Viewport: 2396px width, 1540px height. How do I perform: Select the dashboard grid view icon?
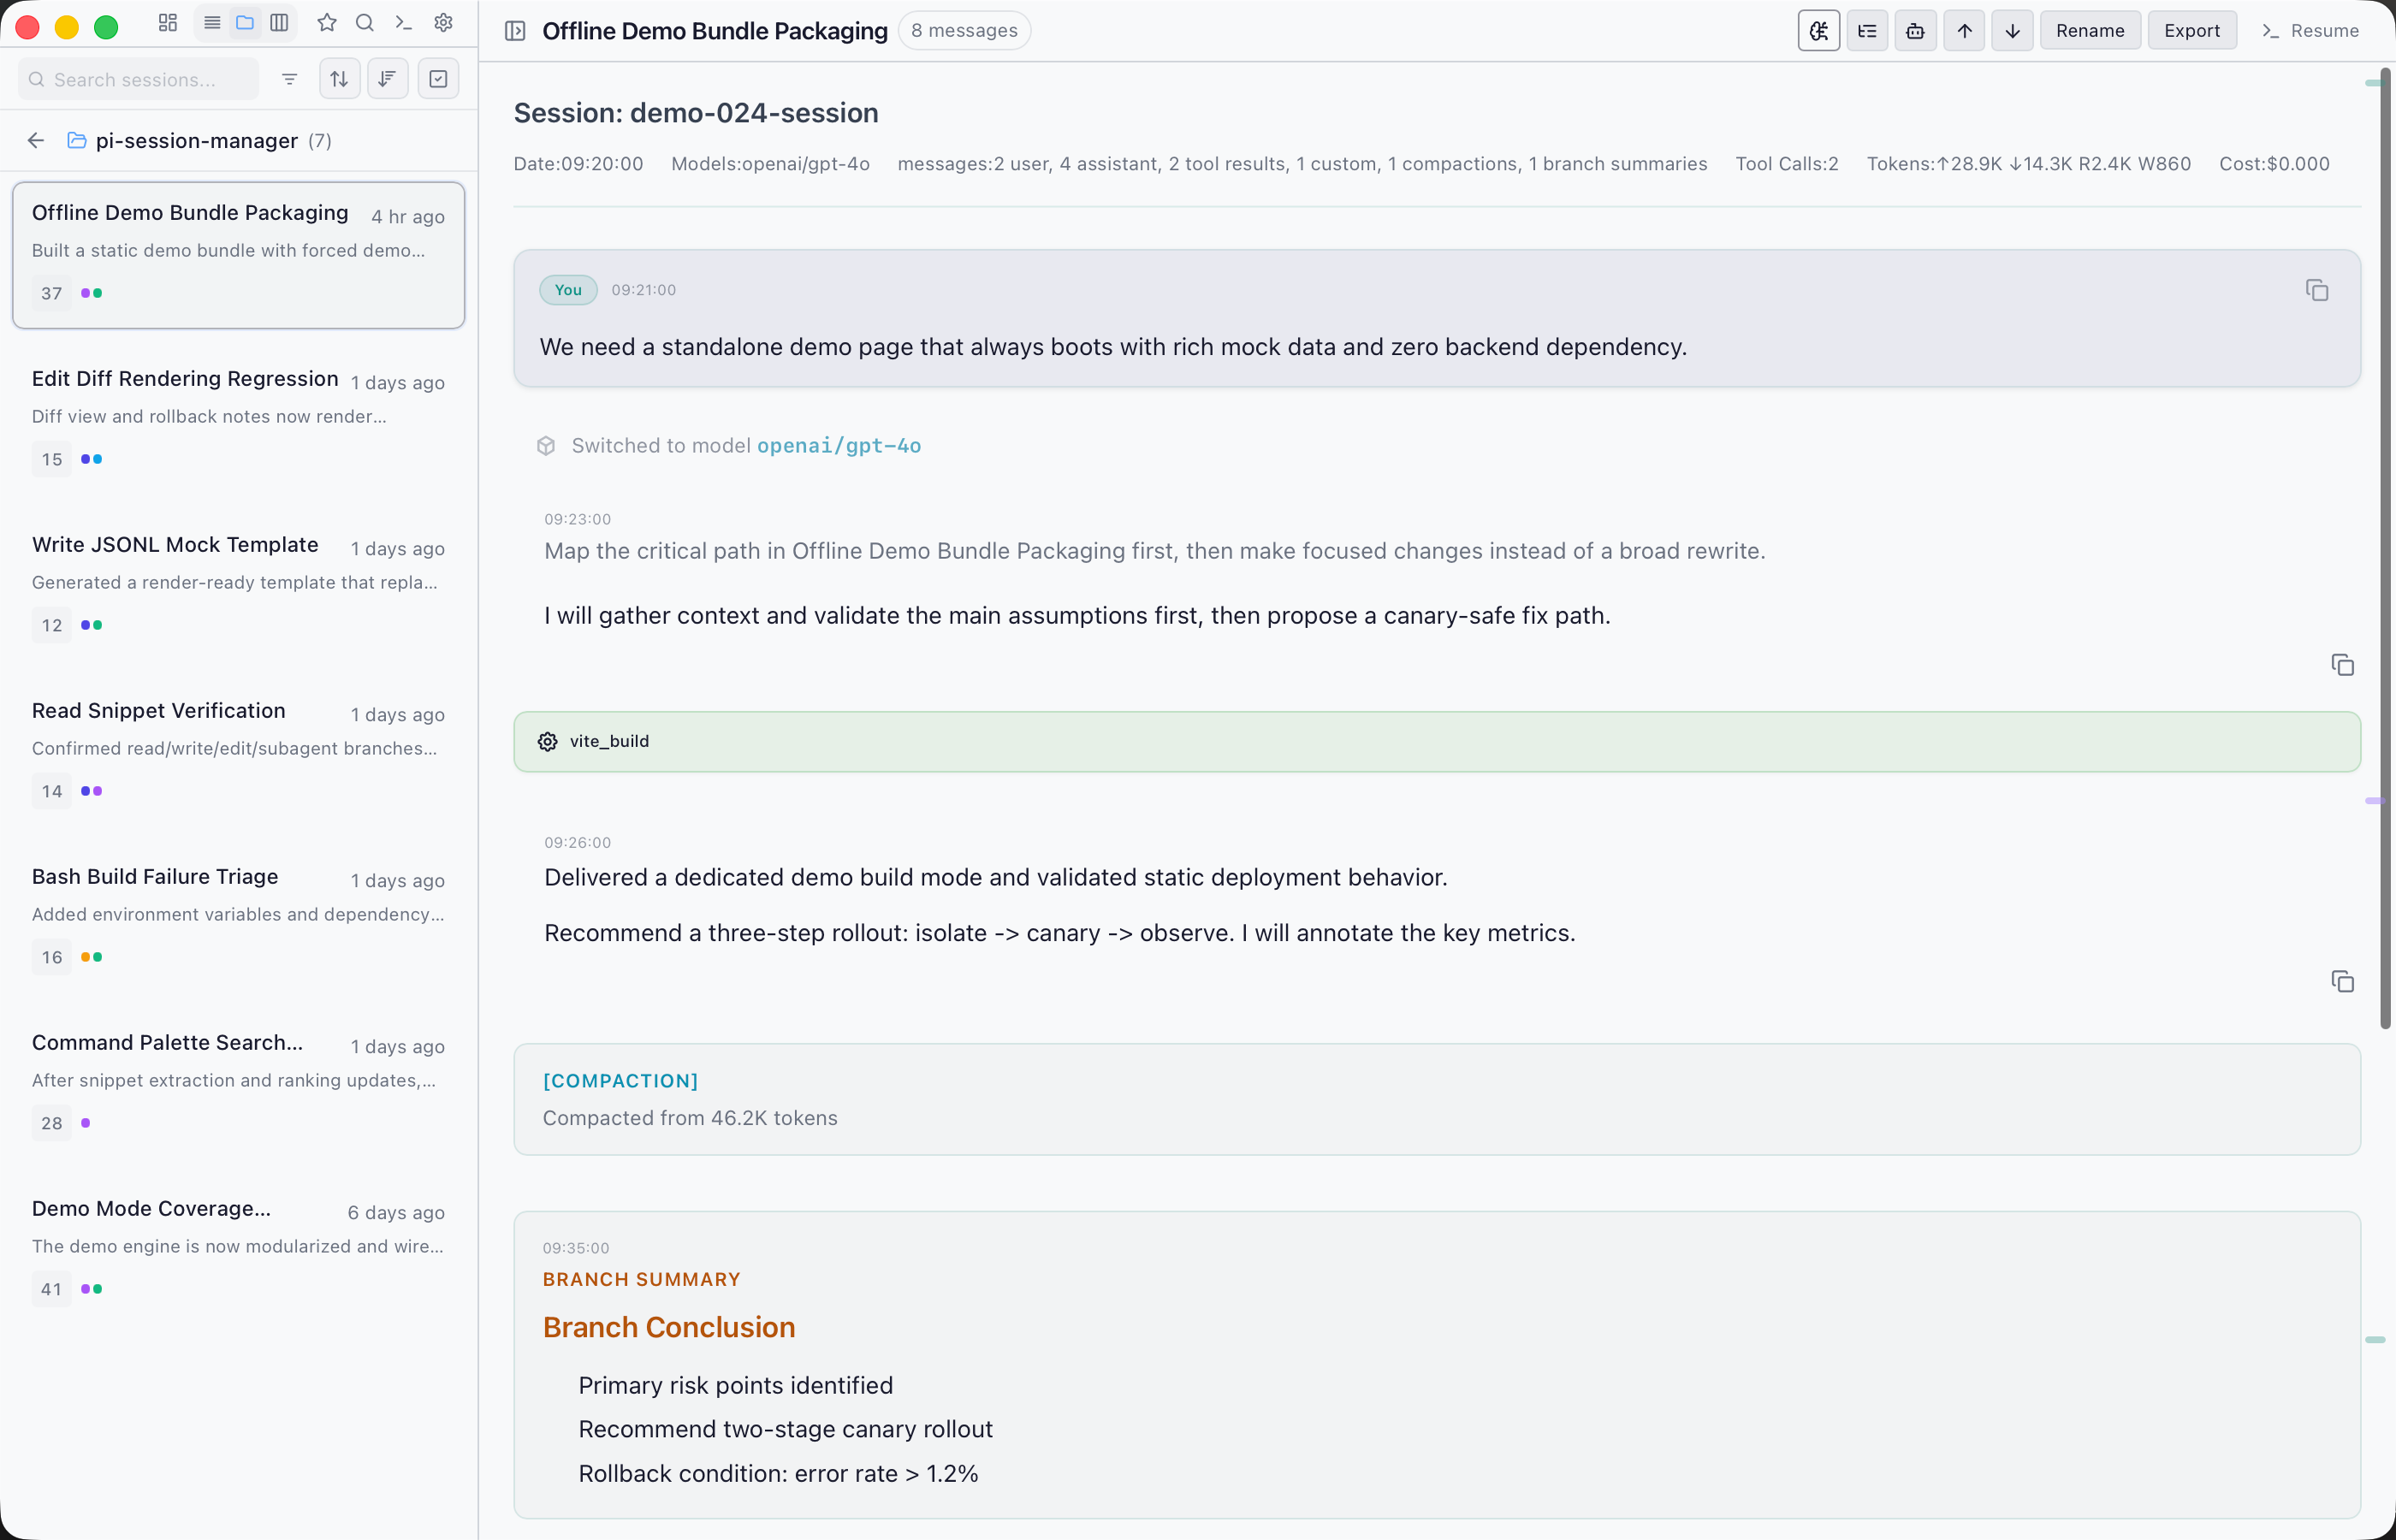[168, 22]
